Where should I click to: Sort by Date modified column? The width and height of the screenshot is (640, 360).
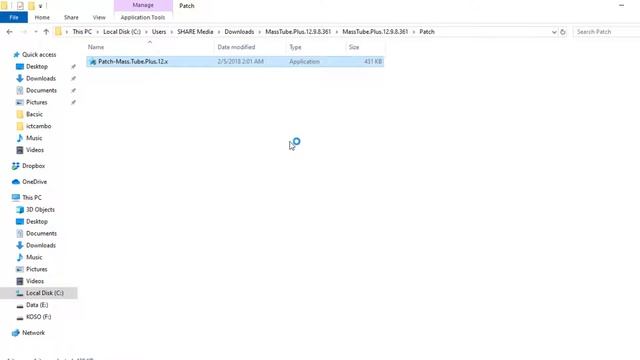pyautogui.click(x=236, y=47)
